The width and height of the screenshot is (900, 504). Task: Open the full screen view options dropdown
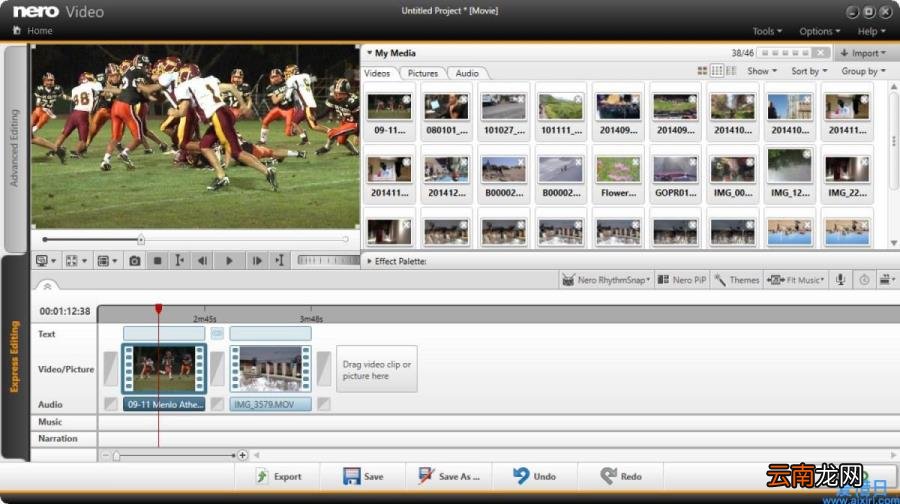pyautogui.click(x=76, y=261)
